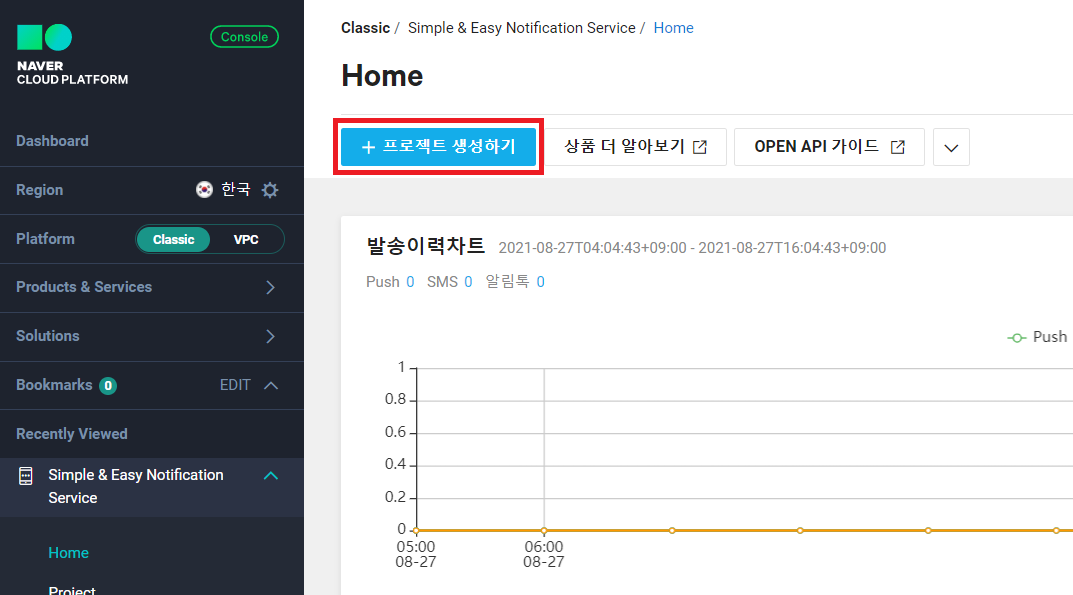Viewport: 1073px width, 595px height.
Task: Open Solutions menu item
Action: pyautogui.click(x=151, y=336)
